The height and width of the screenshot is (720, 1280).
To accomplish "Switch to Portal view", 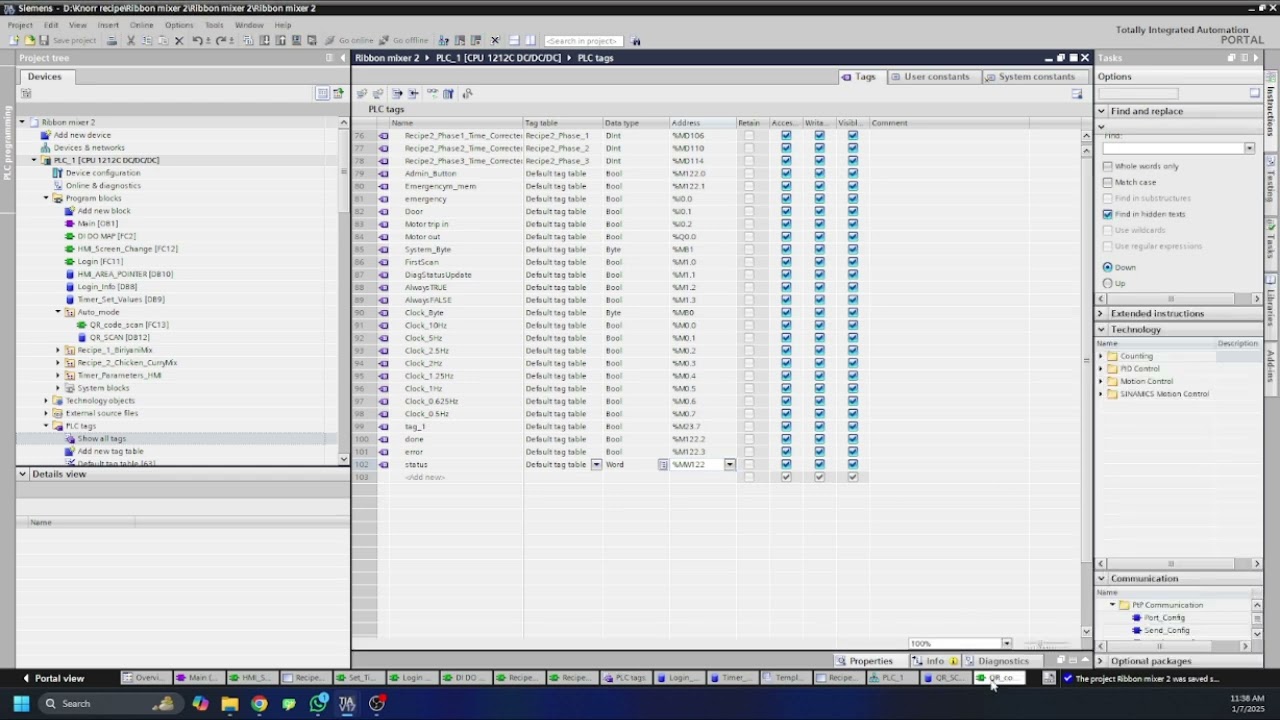I will [x=54, y=678].
